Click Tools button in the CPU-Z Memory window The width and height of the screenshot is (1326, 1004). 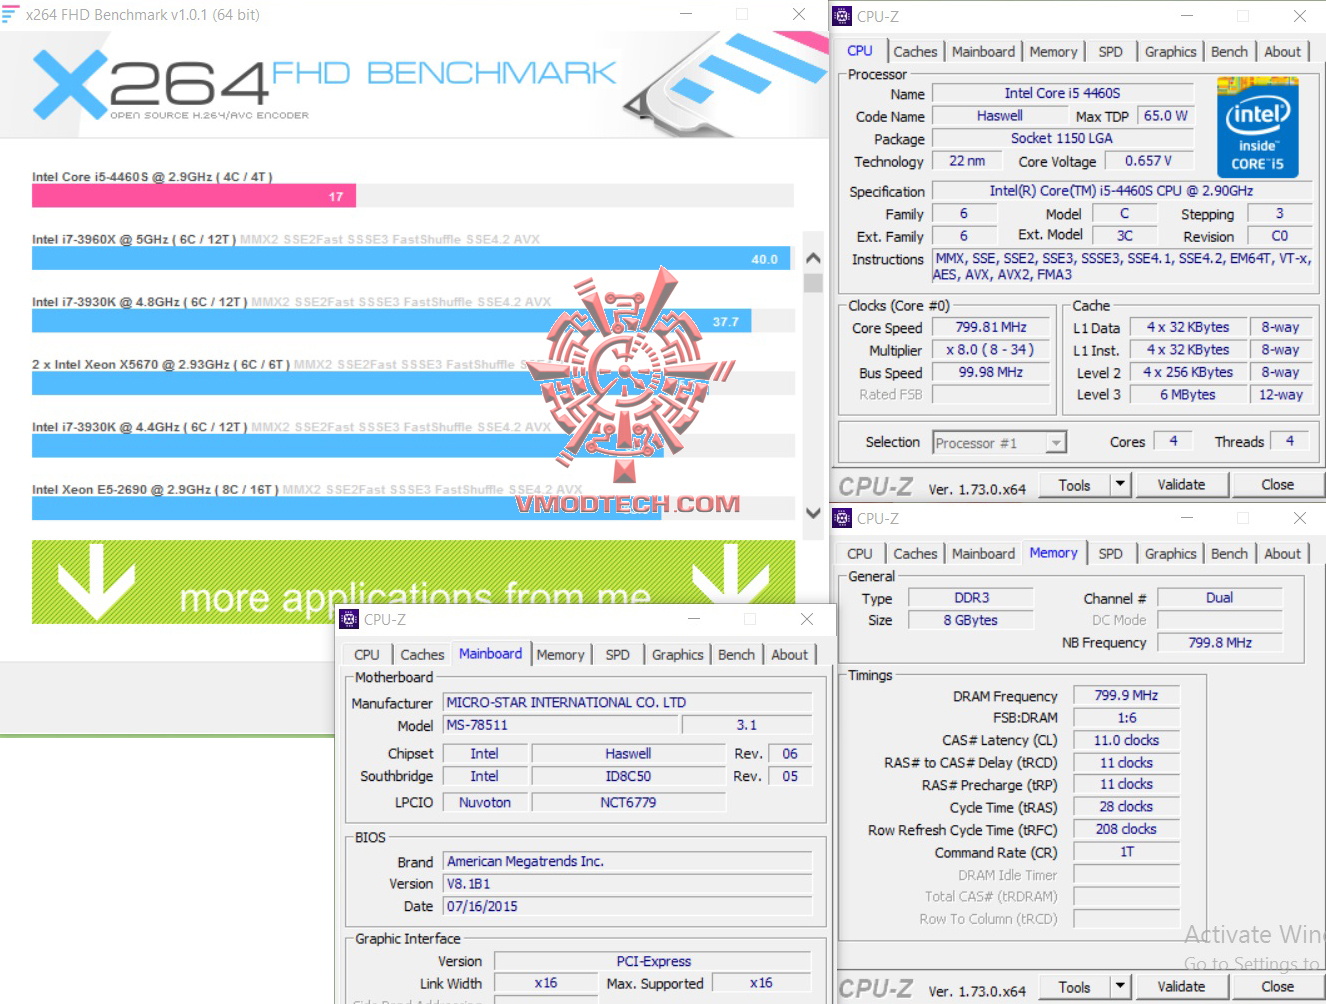[1074, 987]
